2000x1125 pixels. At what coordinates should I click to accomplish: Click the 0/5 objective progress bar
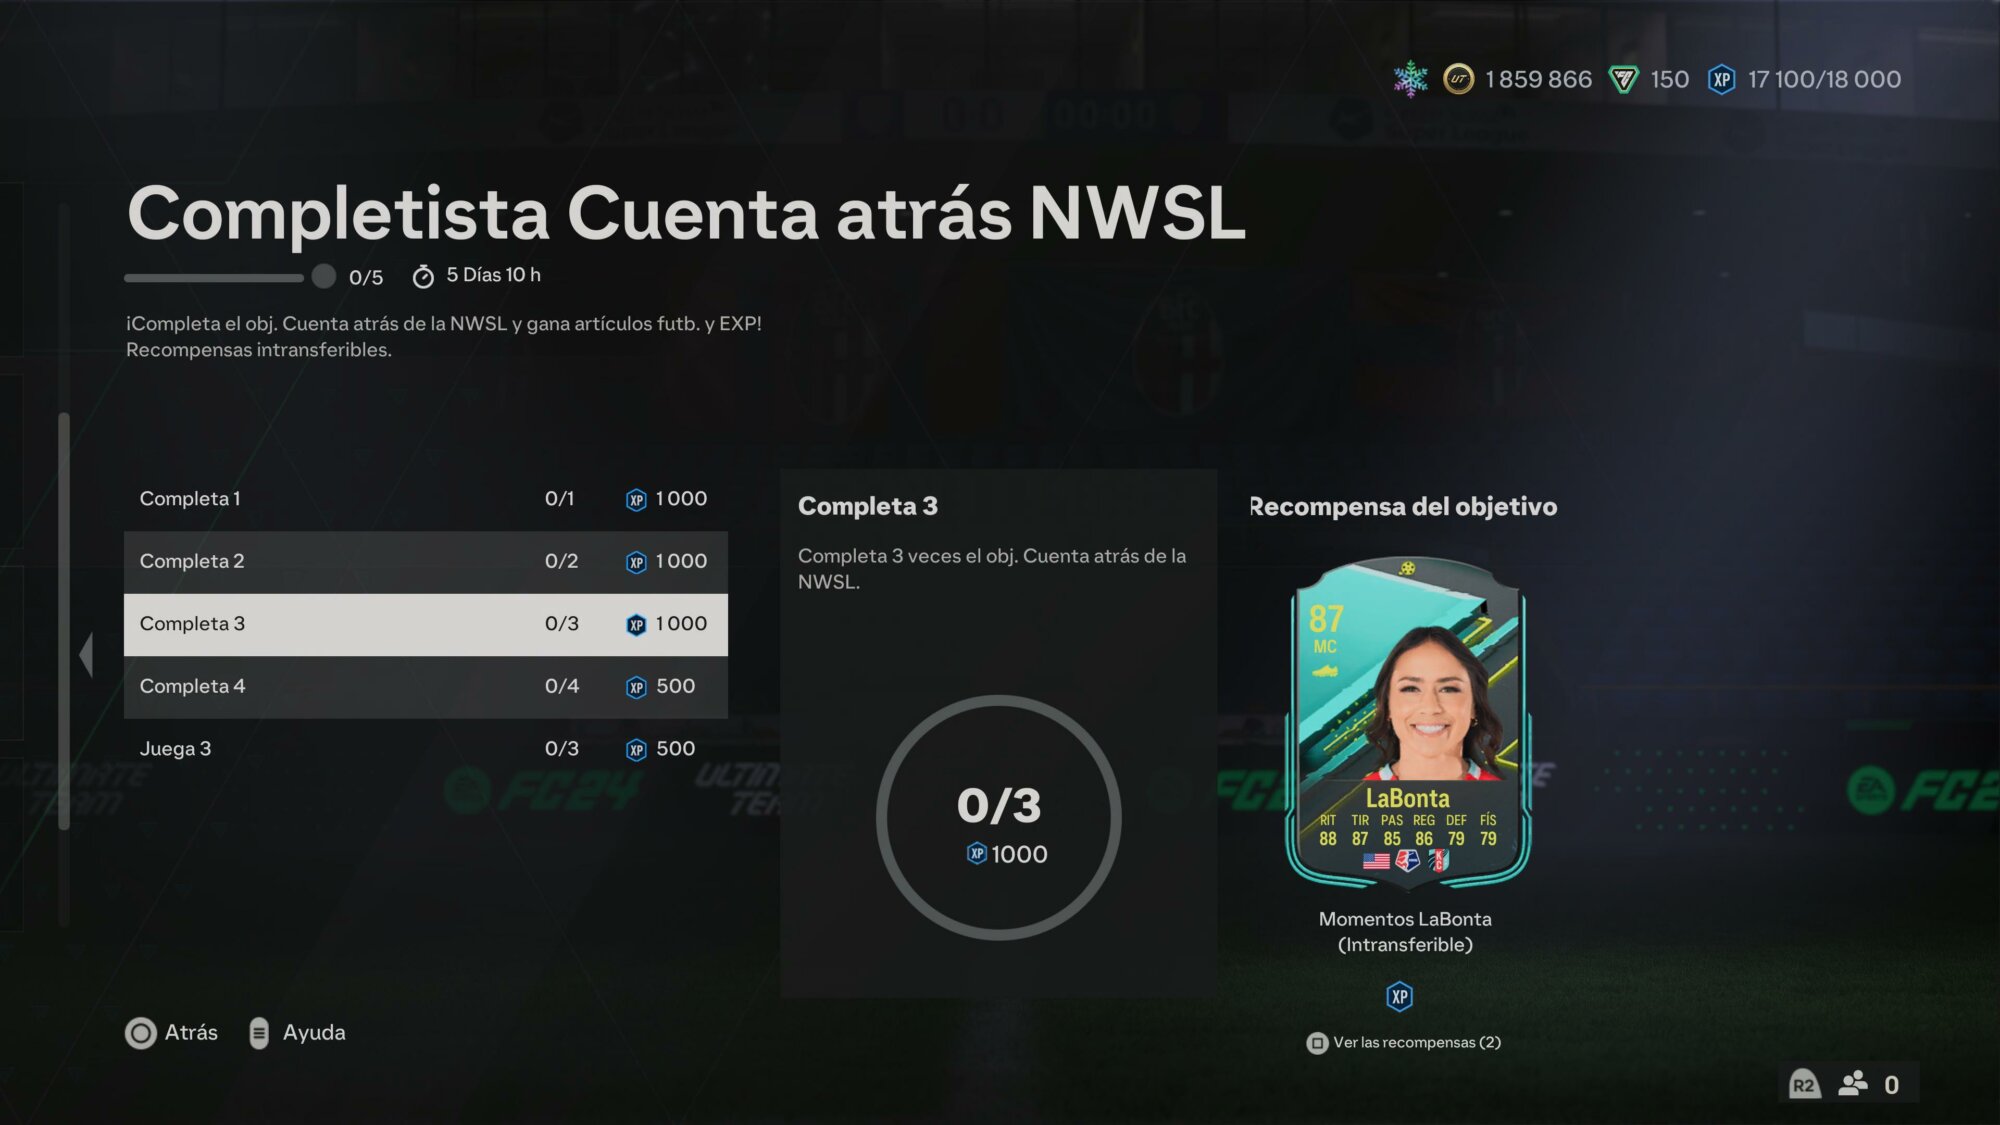pos(229,277)
